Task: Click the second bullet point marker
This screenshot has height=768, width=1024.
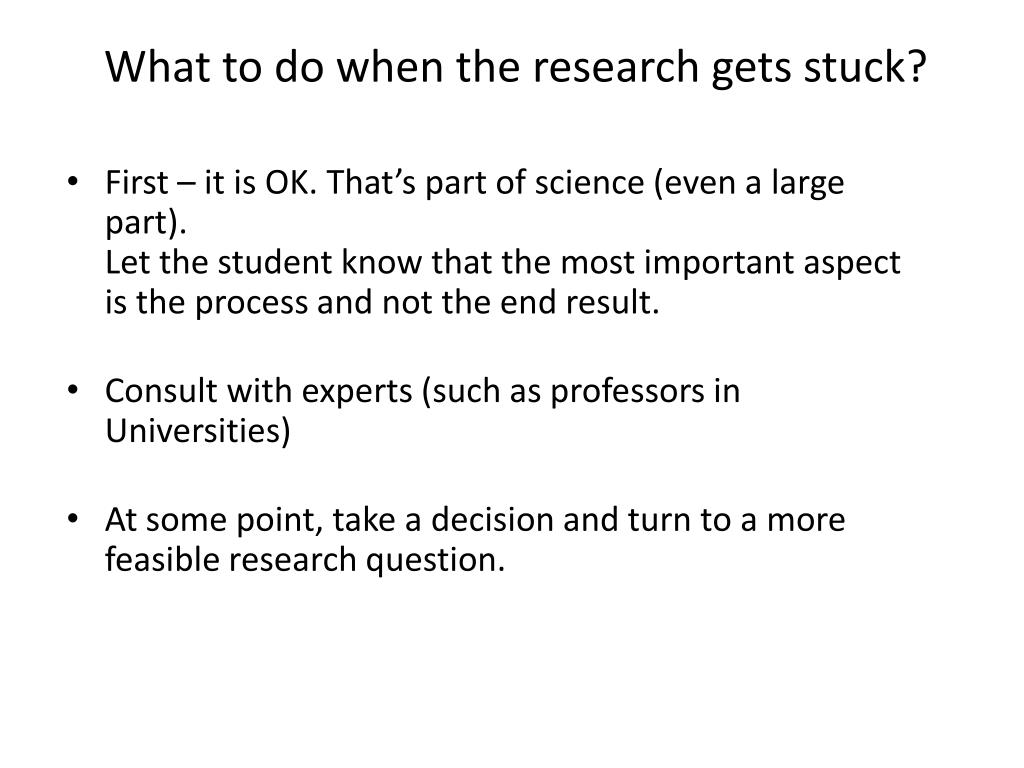Action: (72, 390)
